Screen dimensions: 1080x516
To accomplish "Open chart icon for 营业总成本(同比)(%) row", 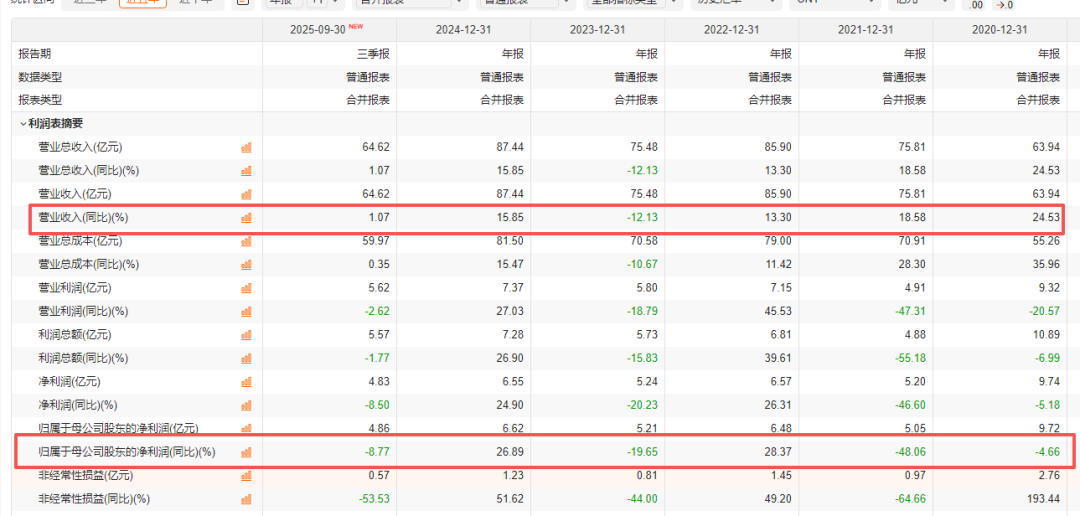I will (247, 265).
